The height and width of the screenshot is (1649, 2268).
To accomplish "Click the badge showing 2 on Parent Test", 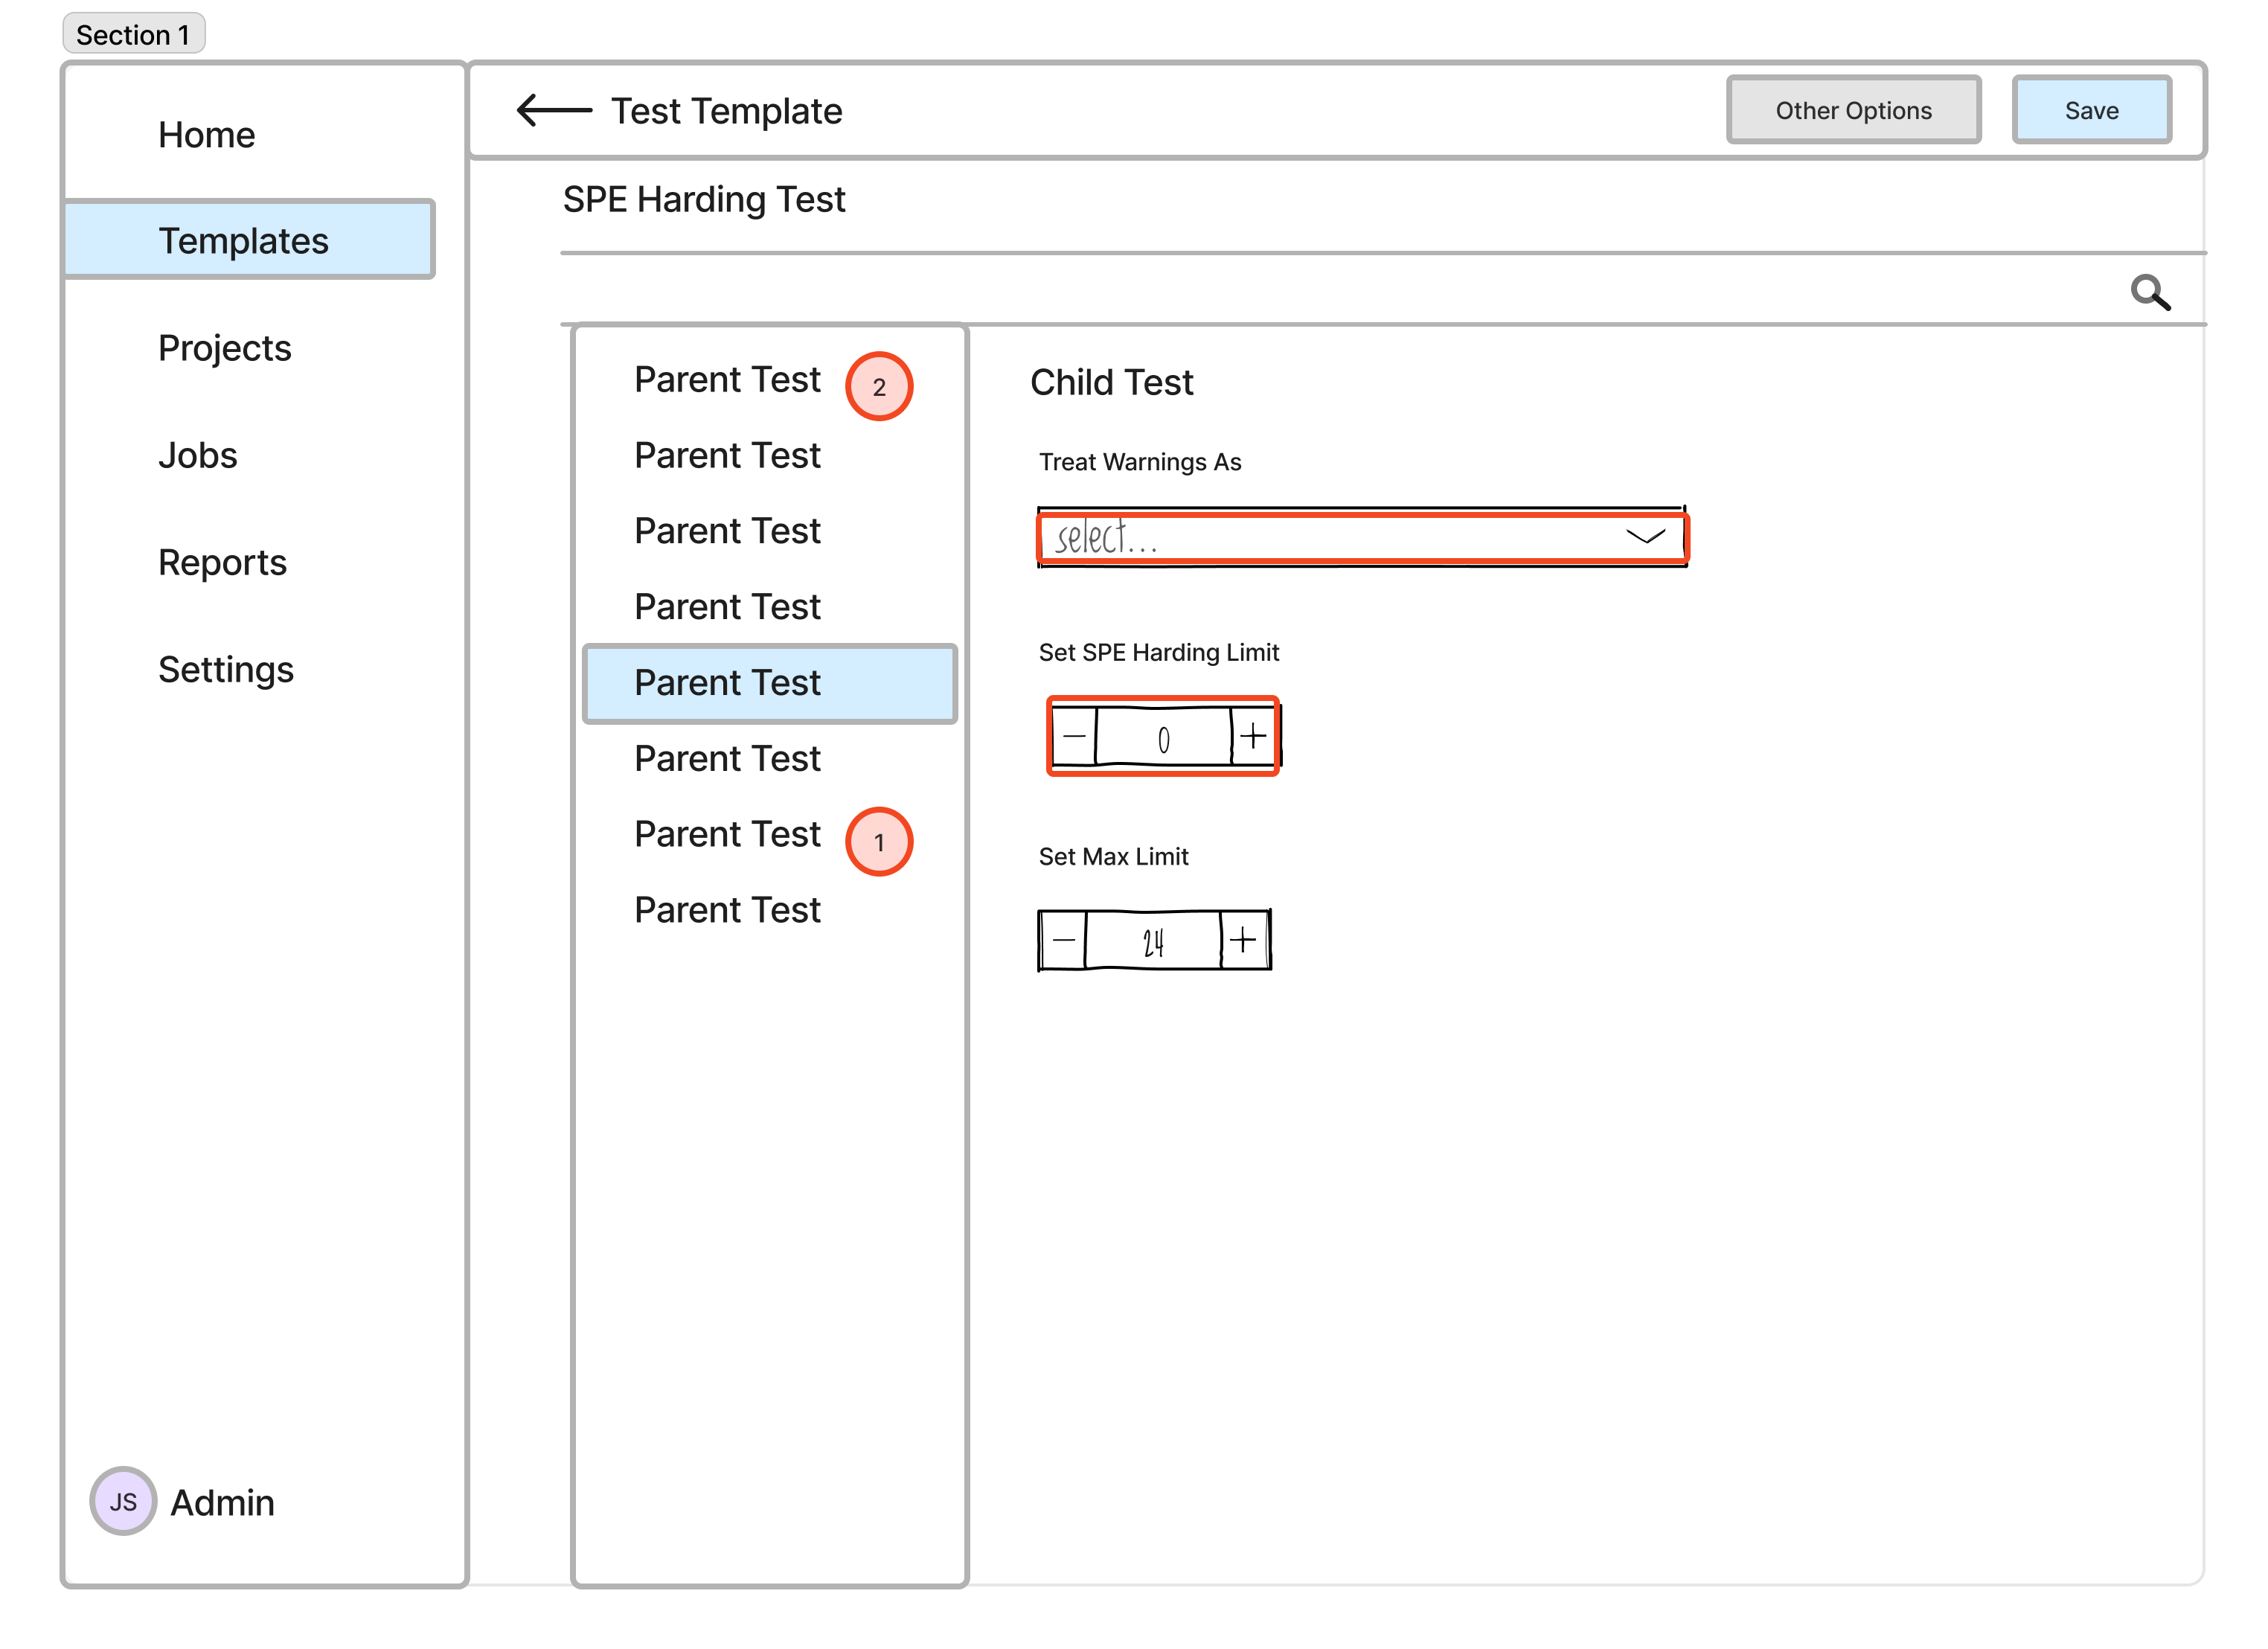I will tap(879, 386).
